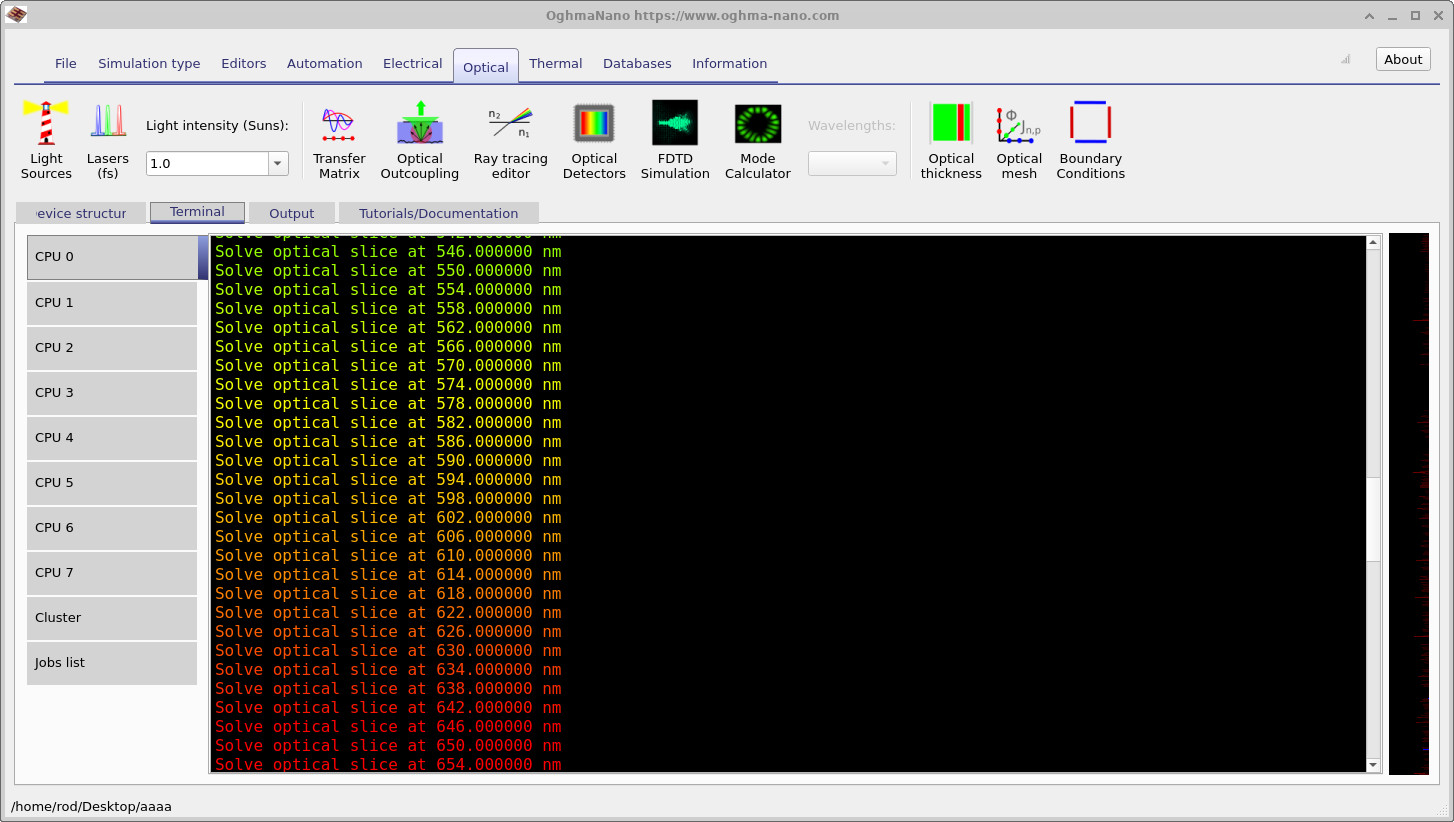Screen dimensions: 1454x822
Task: Open the Tutorials/Documentation tab
Action: point(439,213)
